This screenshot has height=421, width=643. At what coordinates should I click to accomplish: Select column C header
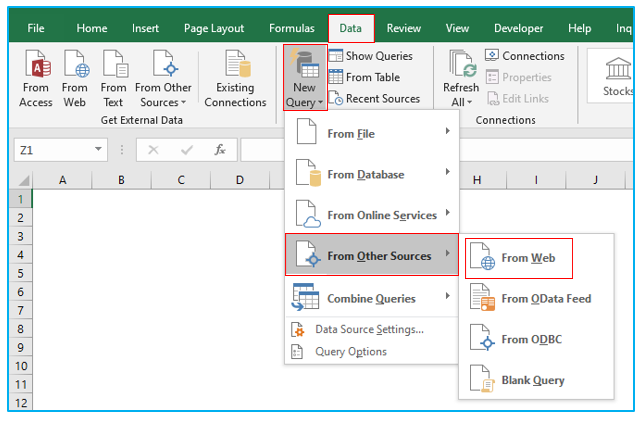click(x=181, y=180)
